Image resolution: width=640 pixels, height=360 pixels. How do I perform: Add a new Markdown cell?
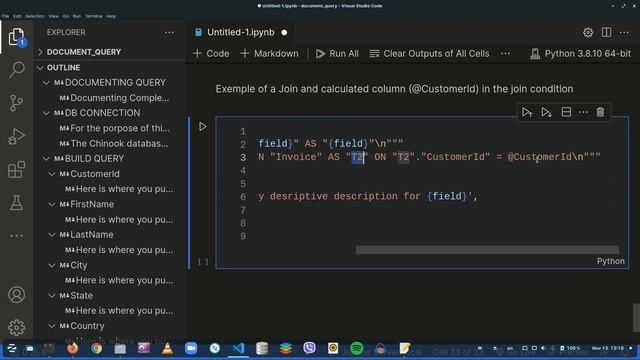pyautogui.click(x=269, y=53)
